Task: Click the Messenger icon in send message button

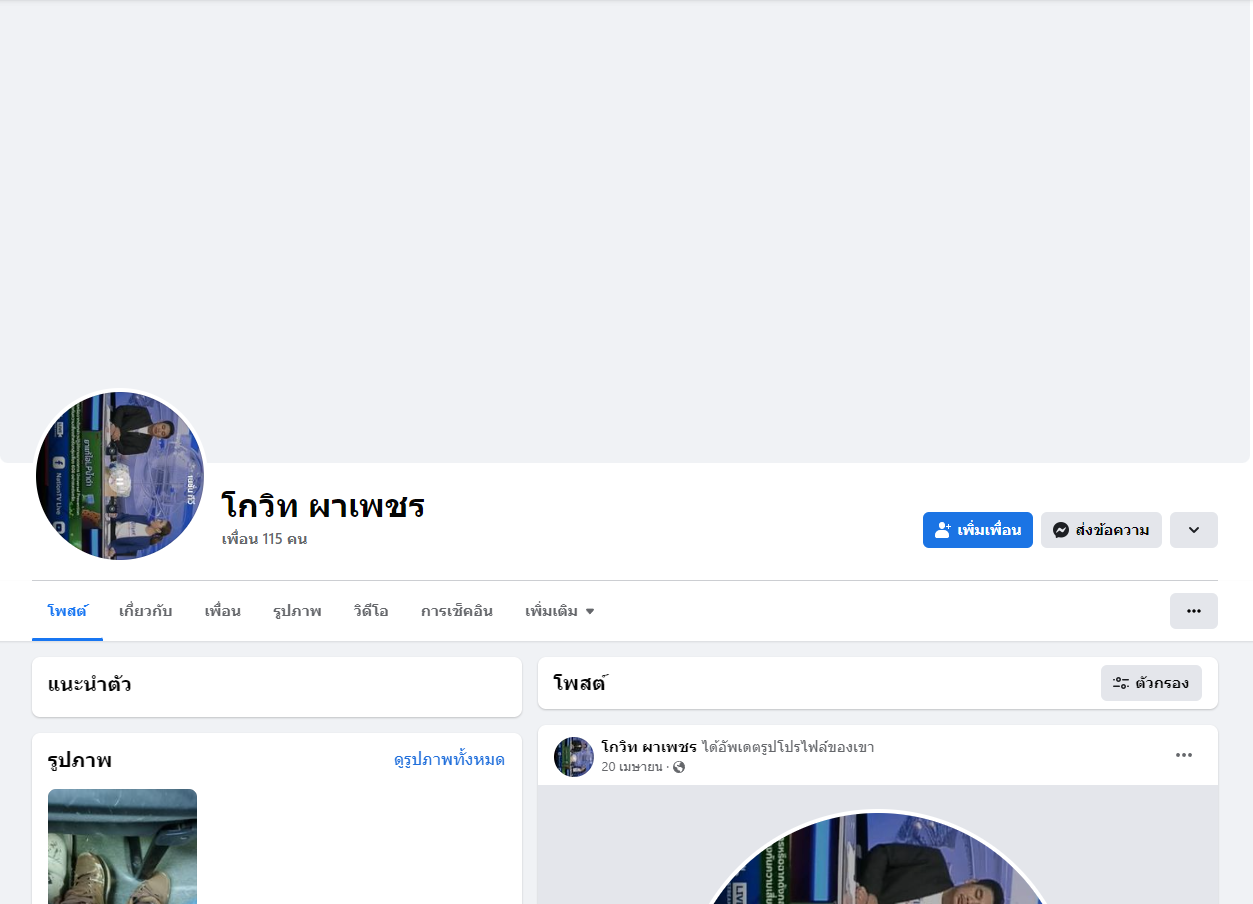Action: click(x=1061, y=530)
